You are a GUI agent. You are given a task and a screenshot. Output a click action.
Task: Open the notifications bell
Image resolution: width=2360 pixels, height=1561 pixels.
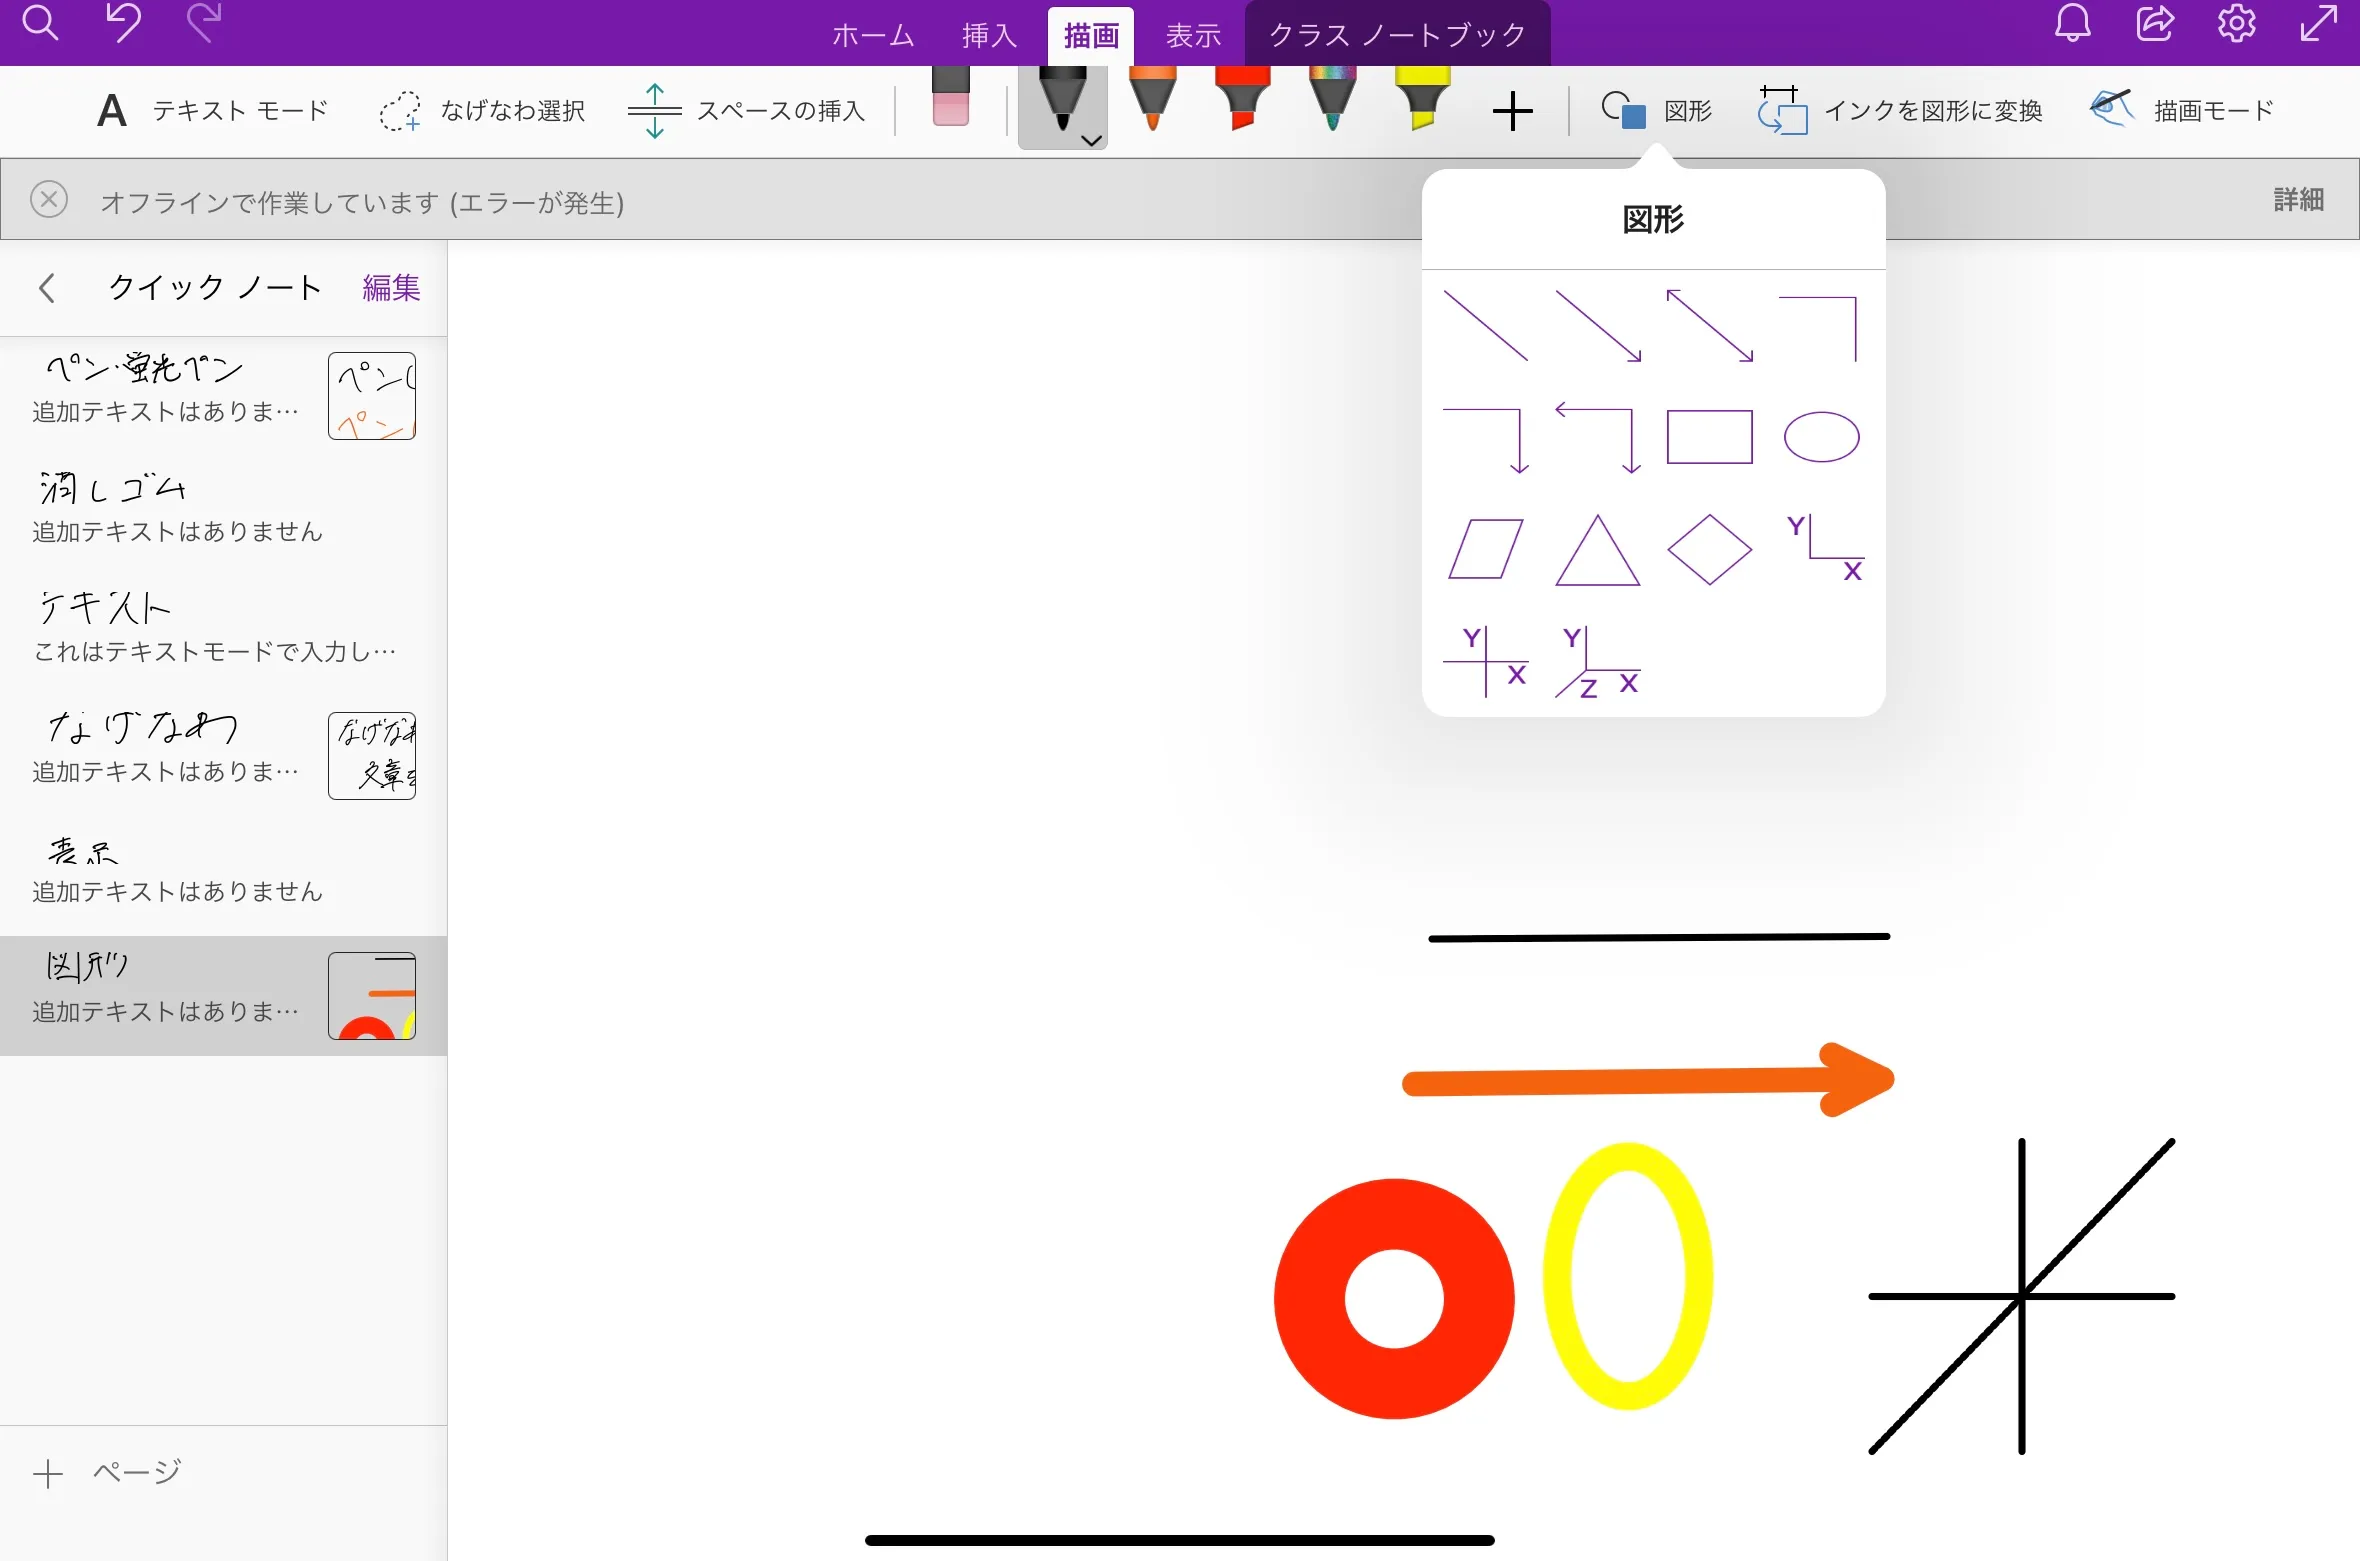2072,24
